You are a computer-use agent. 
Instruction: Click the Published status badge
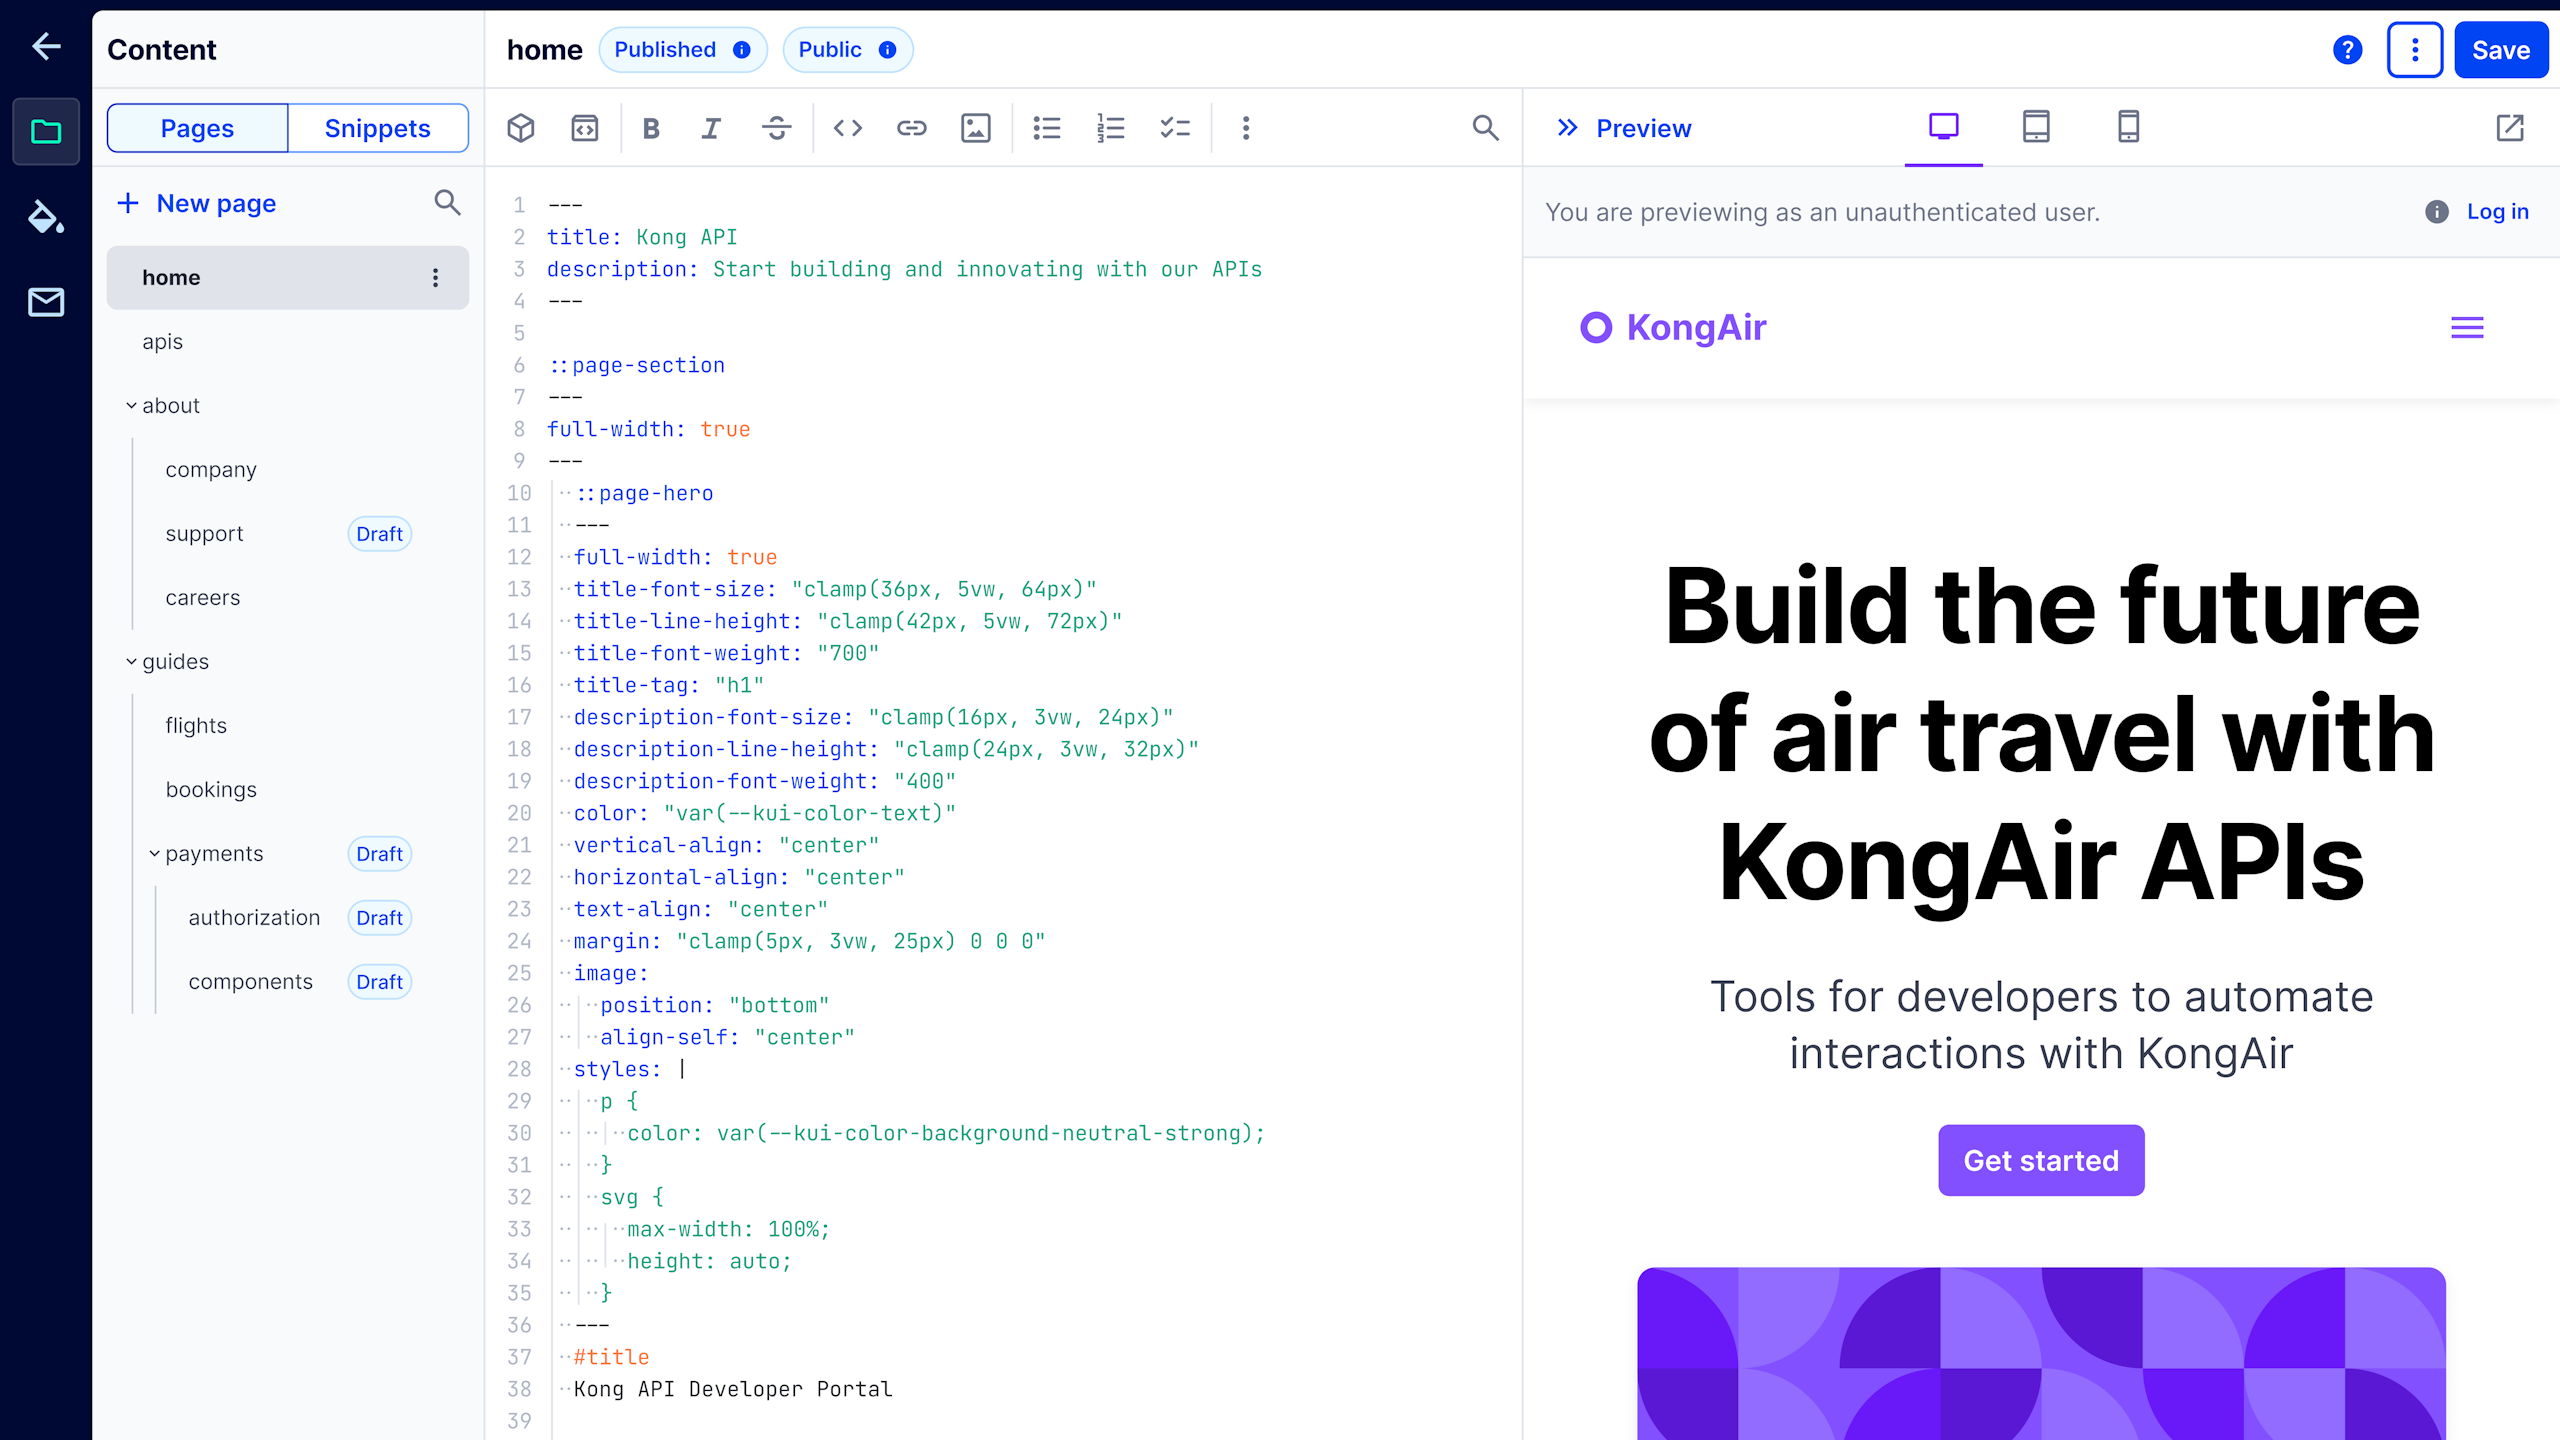683,50
